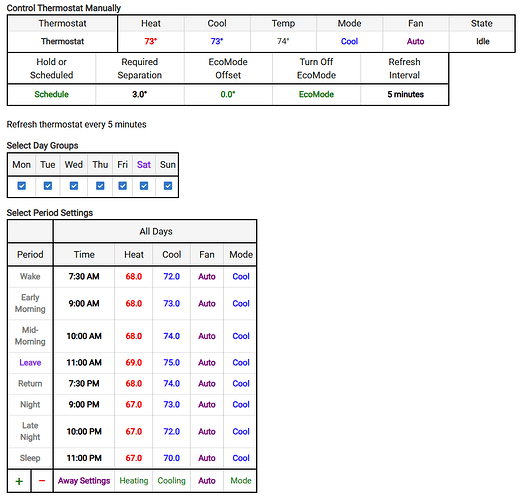Toggle the Sat day checkbox
This screenshot has width=525, height=500.
point(144,186)
